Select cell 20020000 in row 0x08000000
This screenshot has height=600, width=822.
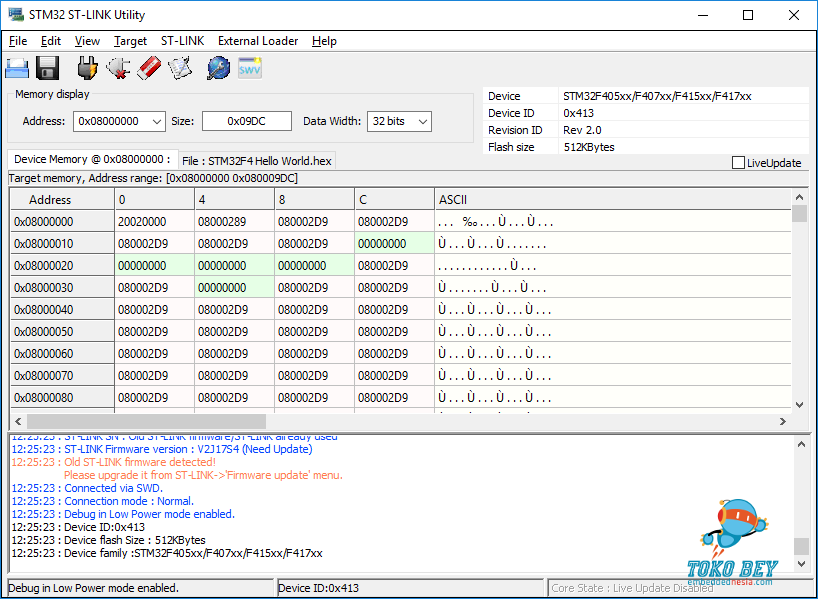click(154, 222)
